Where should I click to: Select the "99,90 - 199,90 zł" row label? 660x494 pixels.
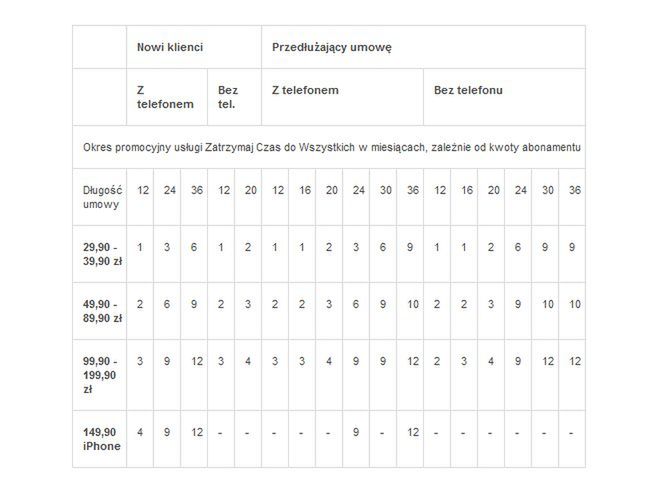(x=99, y=375)
